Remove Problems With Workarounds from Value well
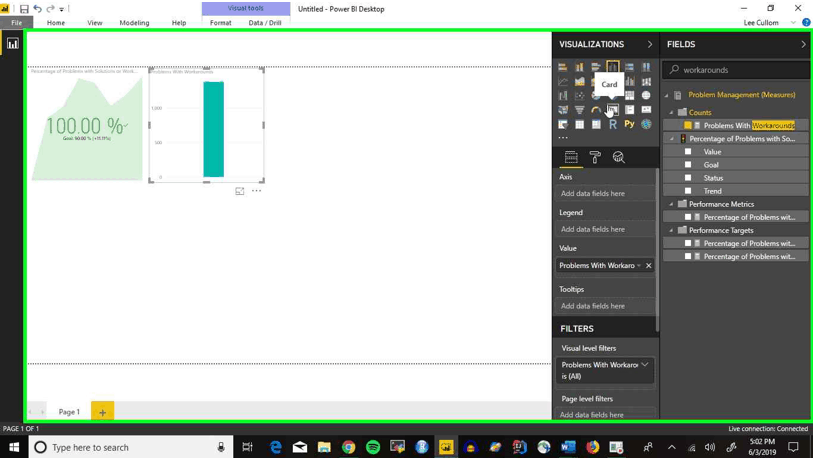The height and width of the screenshot is (458, 814). click(x=648, y=265)
